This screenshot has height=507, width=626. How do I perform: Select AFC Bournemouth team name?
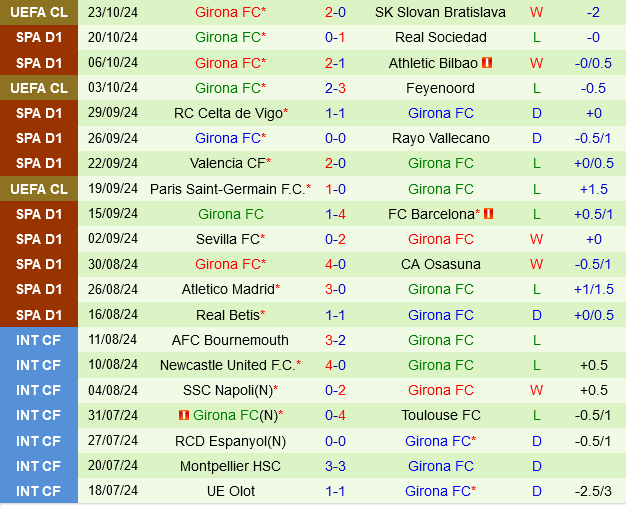(x=230, y=340)
